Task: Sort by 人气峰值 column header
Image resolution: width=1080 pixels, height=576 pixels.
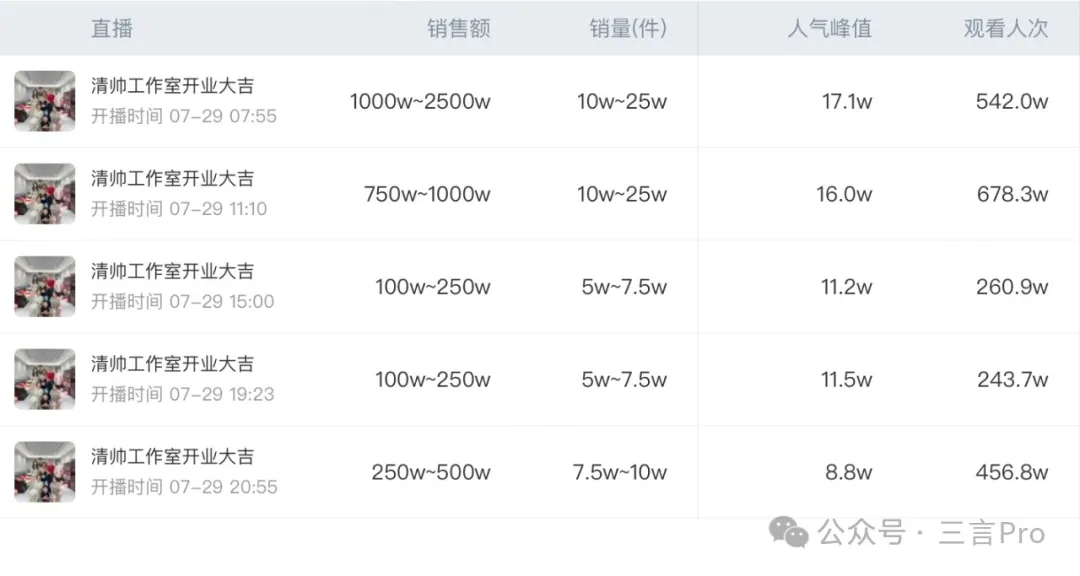Action: (x=829, y=29)
